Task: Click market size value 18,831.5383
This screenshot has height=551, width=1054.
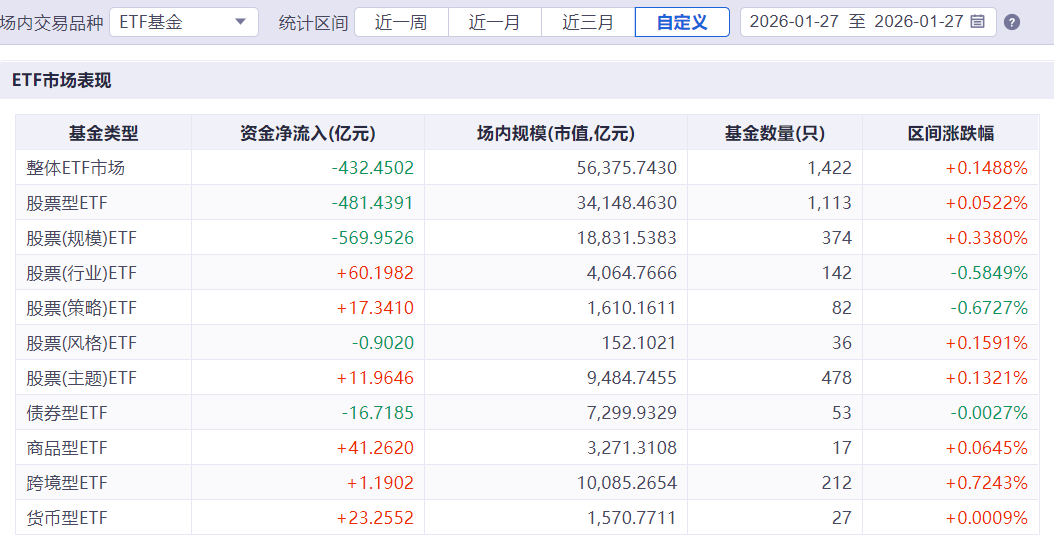Action: (626, 238)
